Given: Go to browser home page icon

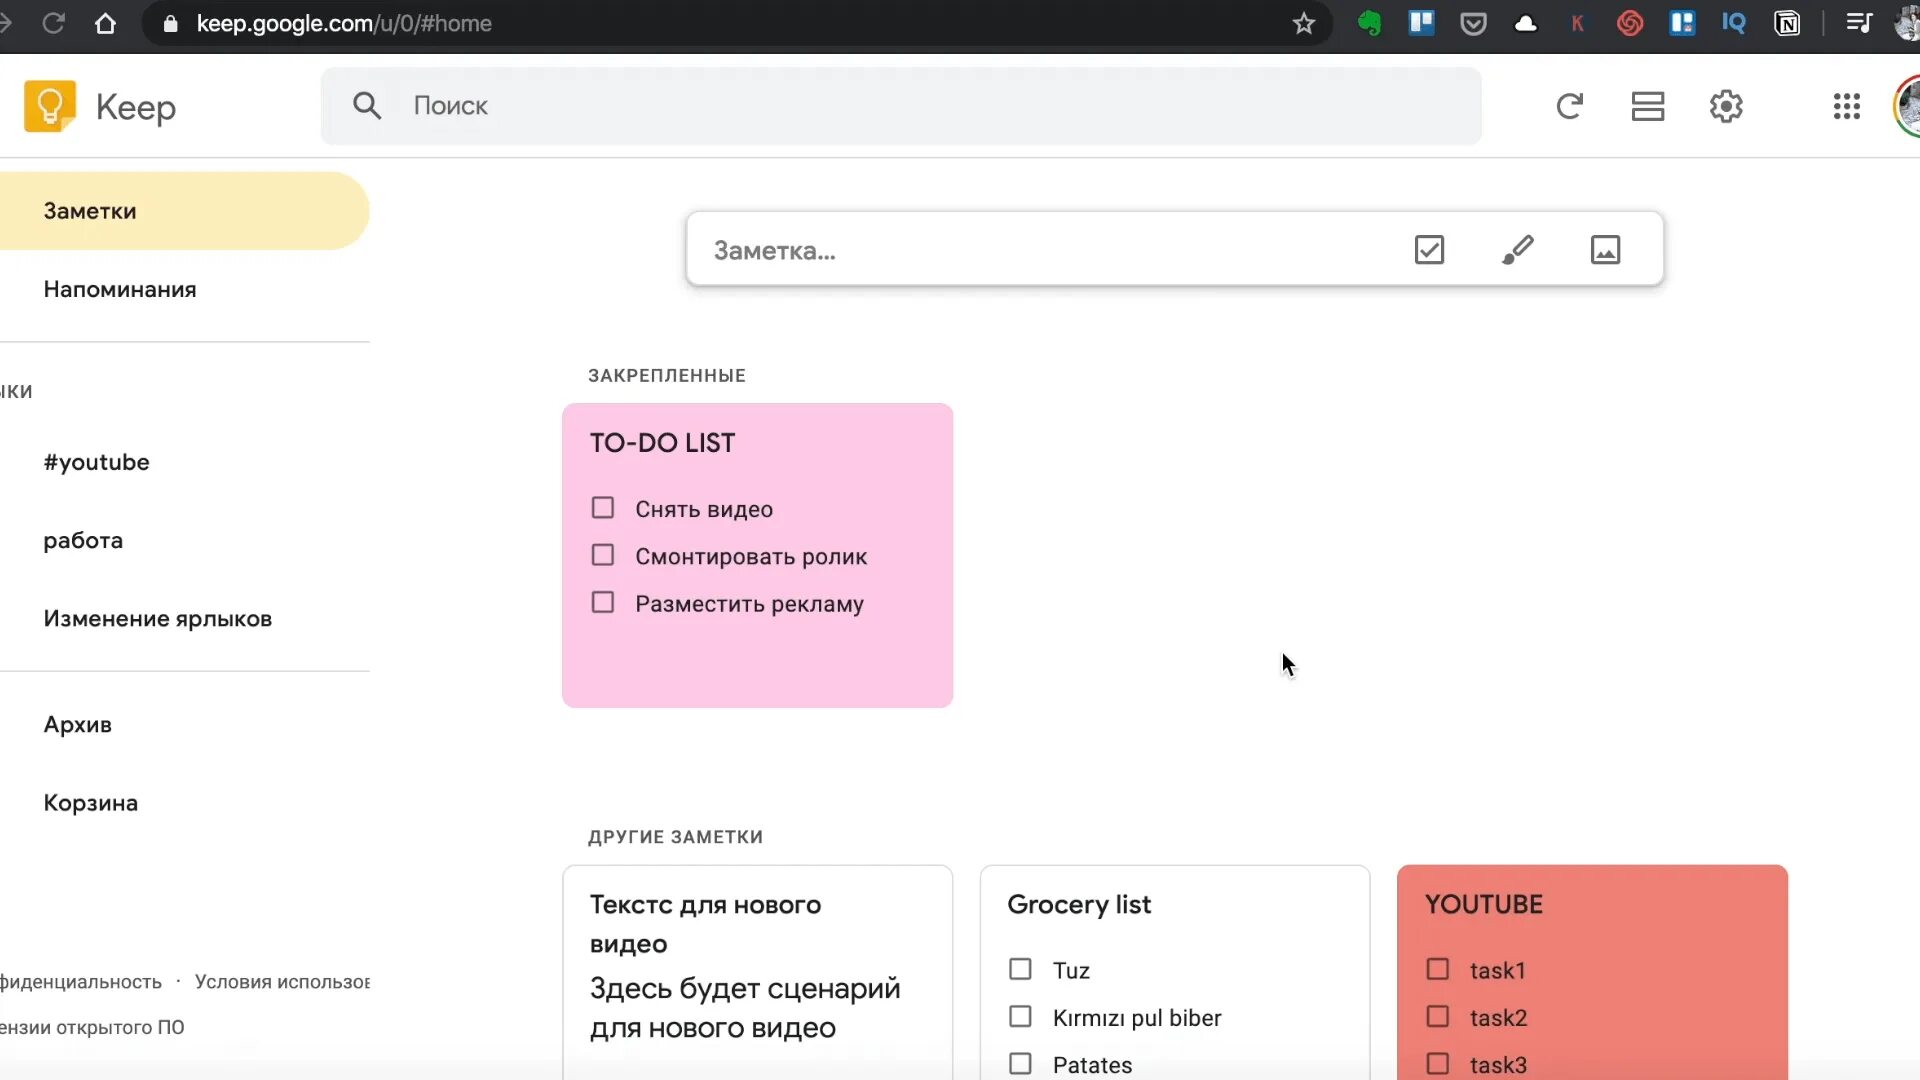Looking at the screenshot, I should [x=105, y=23].
